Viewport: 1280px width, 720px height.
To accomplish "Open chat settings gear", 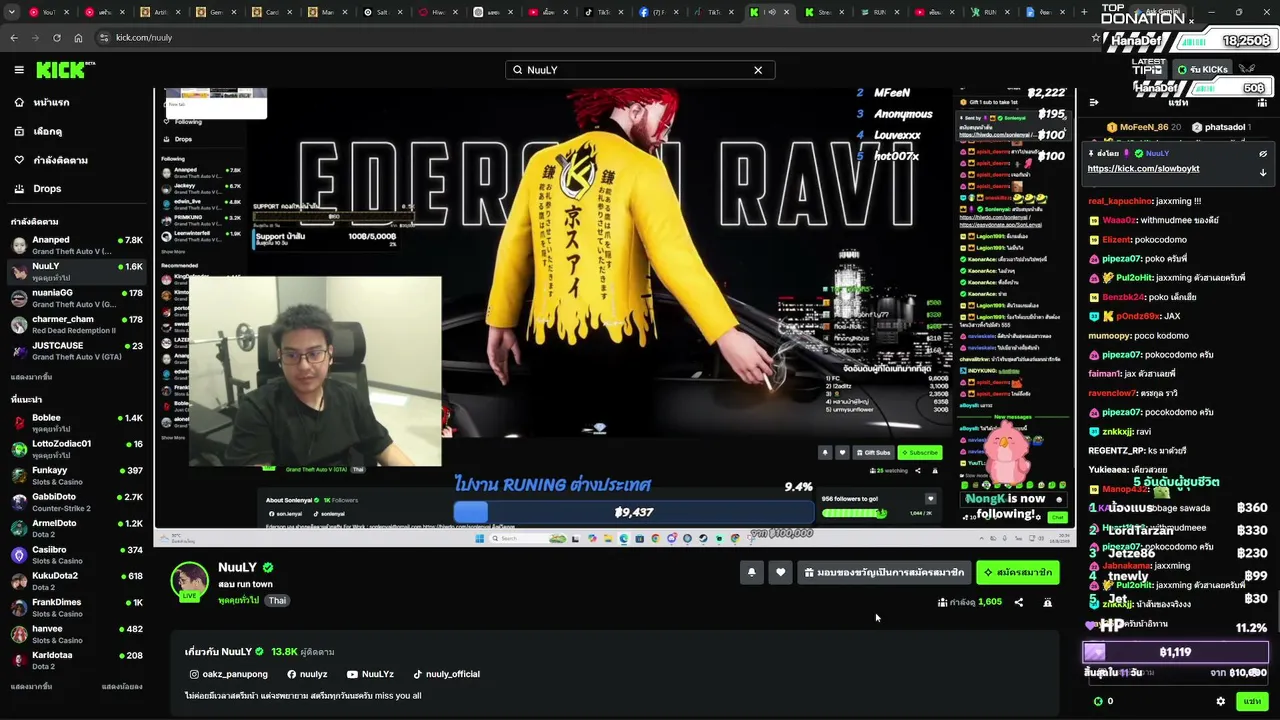I will [x=1220, y=702].
